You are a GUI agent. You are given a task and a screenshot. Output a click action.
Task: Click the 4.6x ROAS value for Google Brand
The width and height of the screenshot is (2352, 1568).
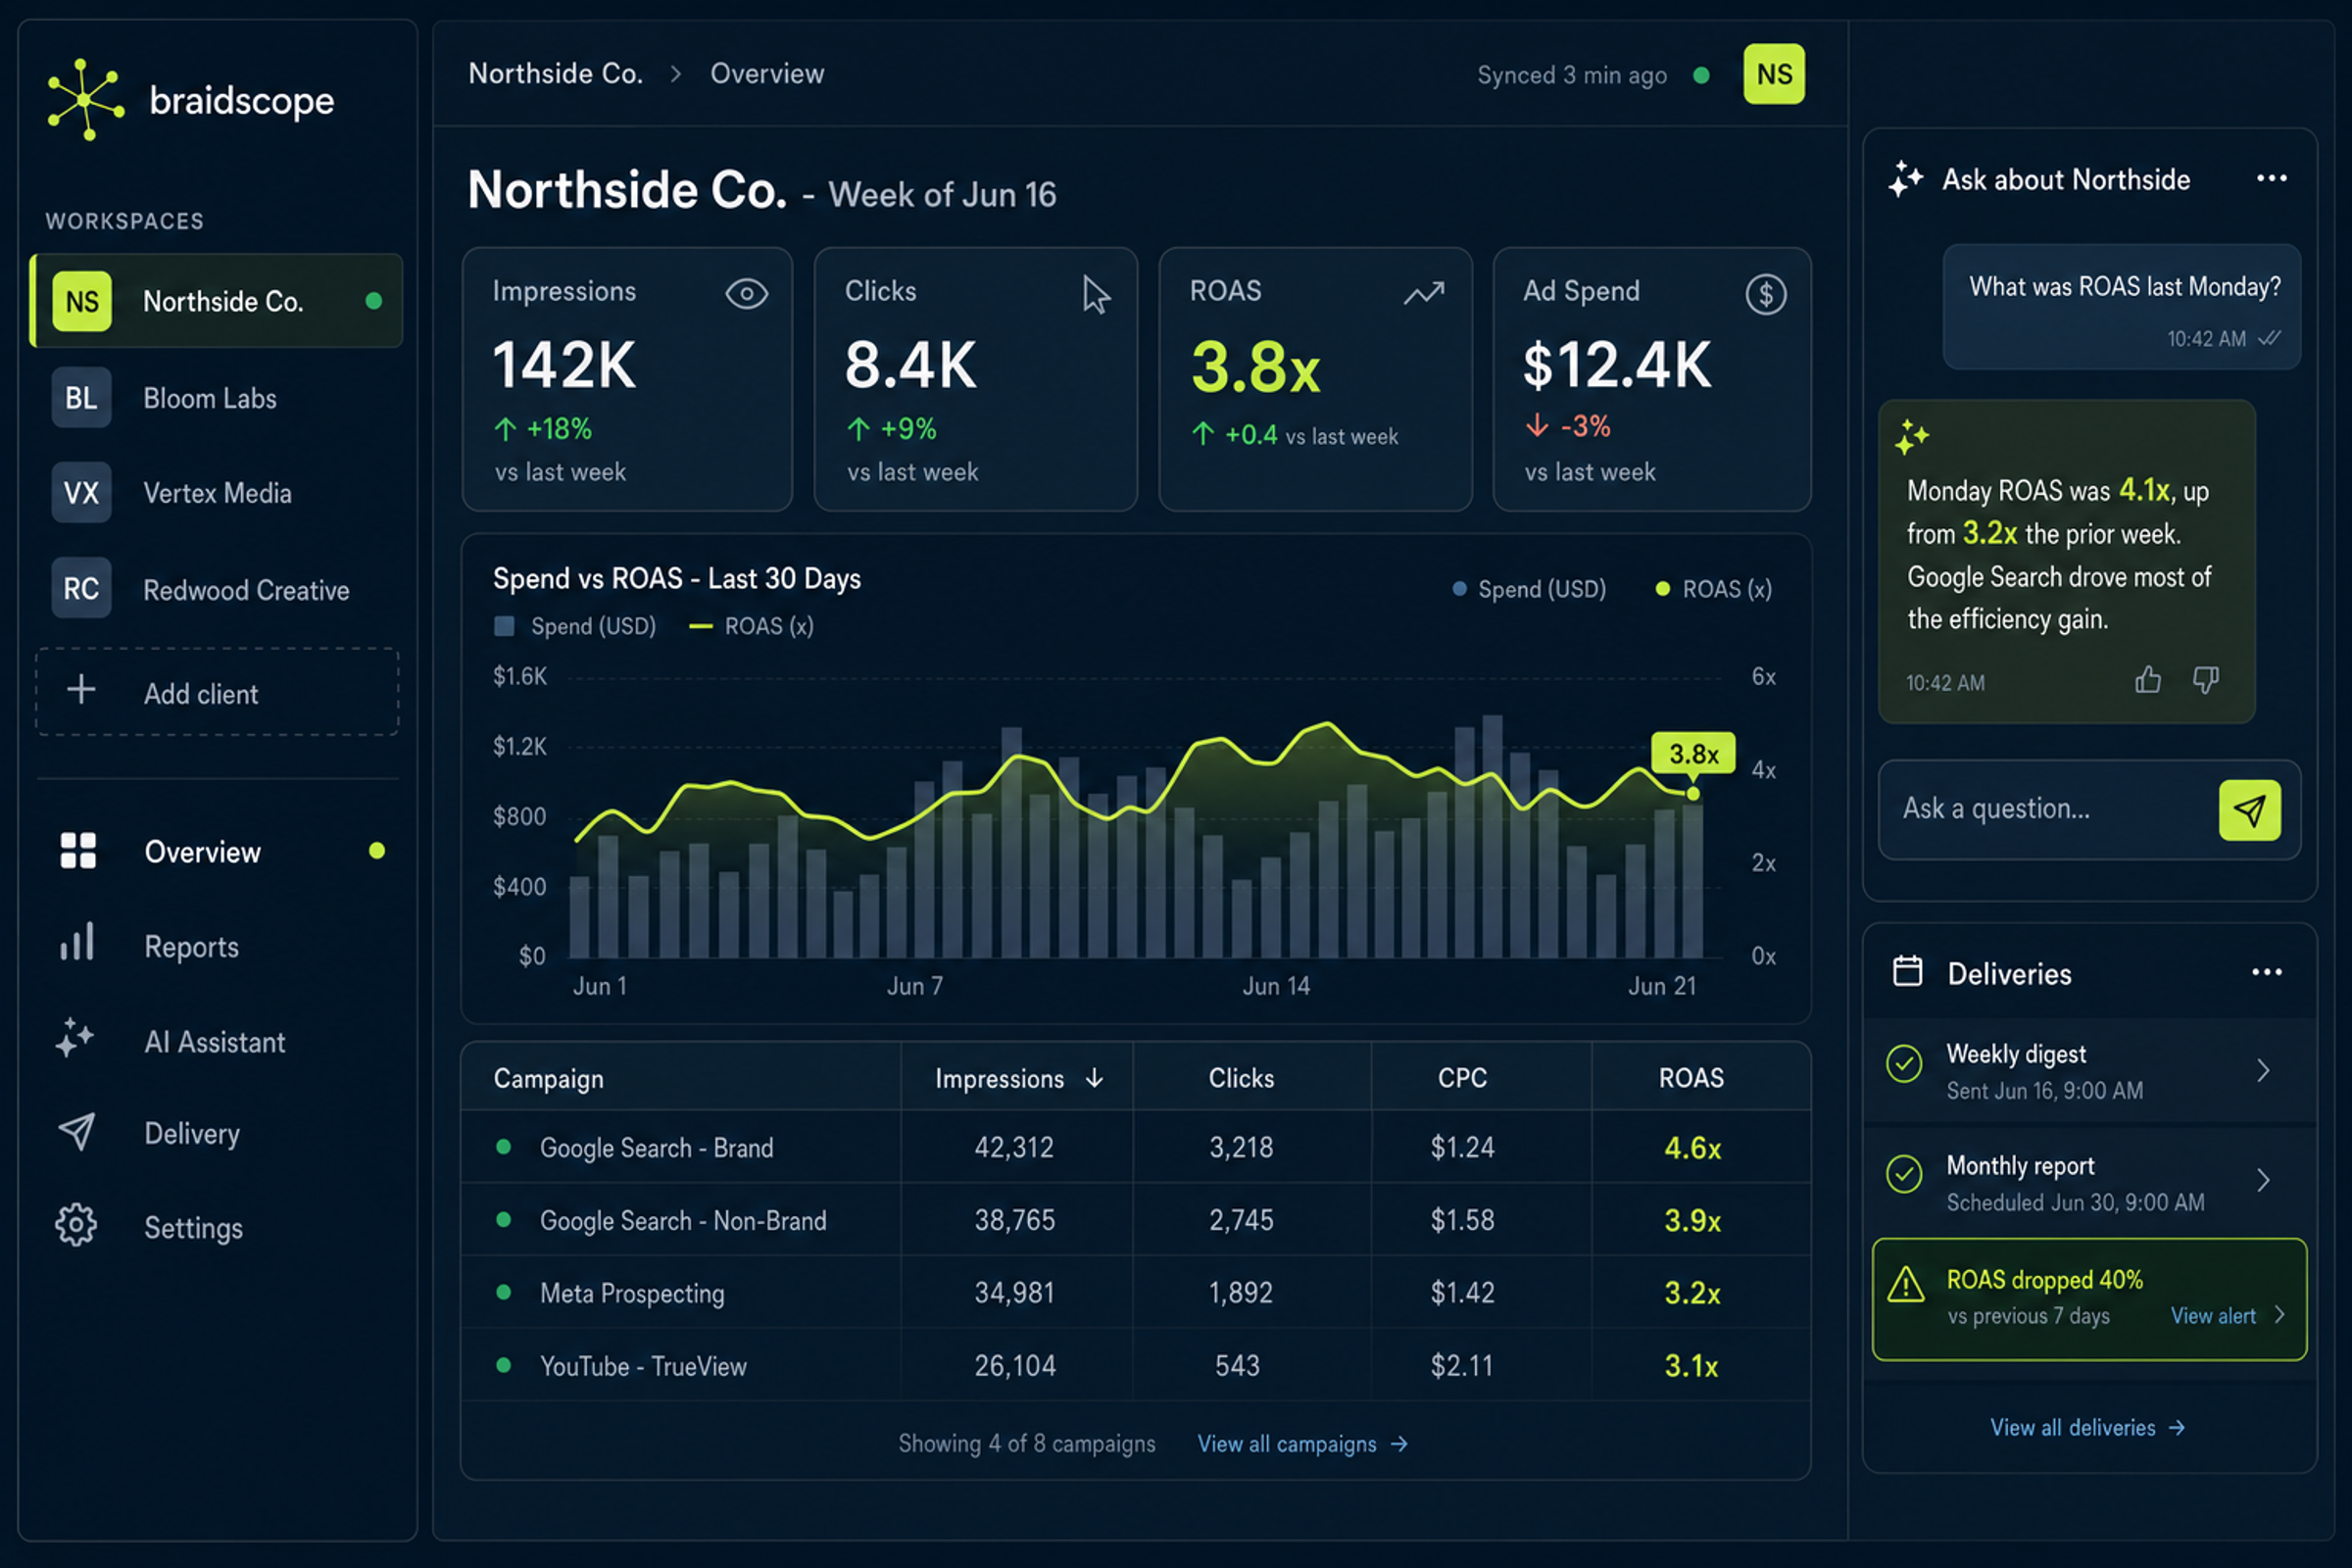point(1692,1148)
